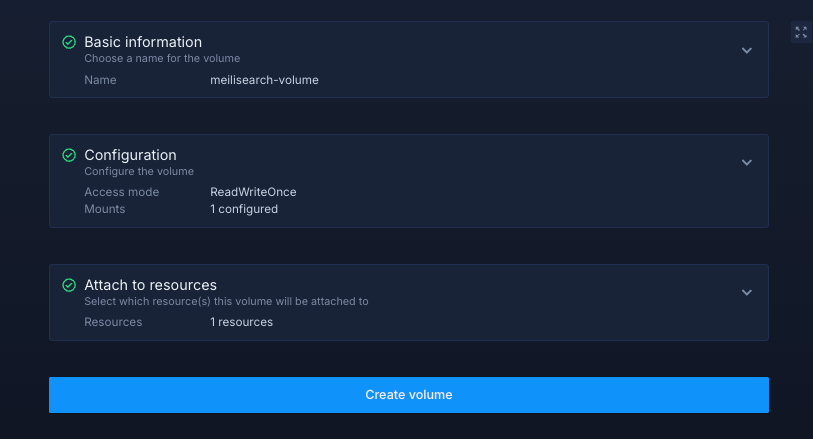Select the Configuration section heading
This screenshot has height=439, width=813.
pos(130,155)
